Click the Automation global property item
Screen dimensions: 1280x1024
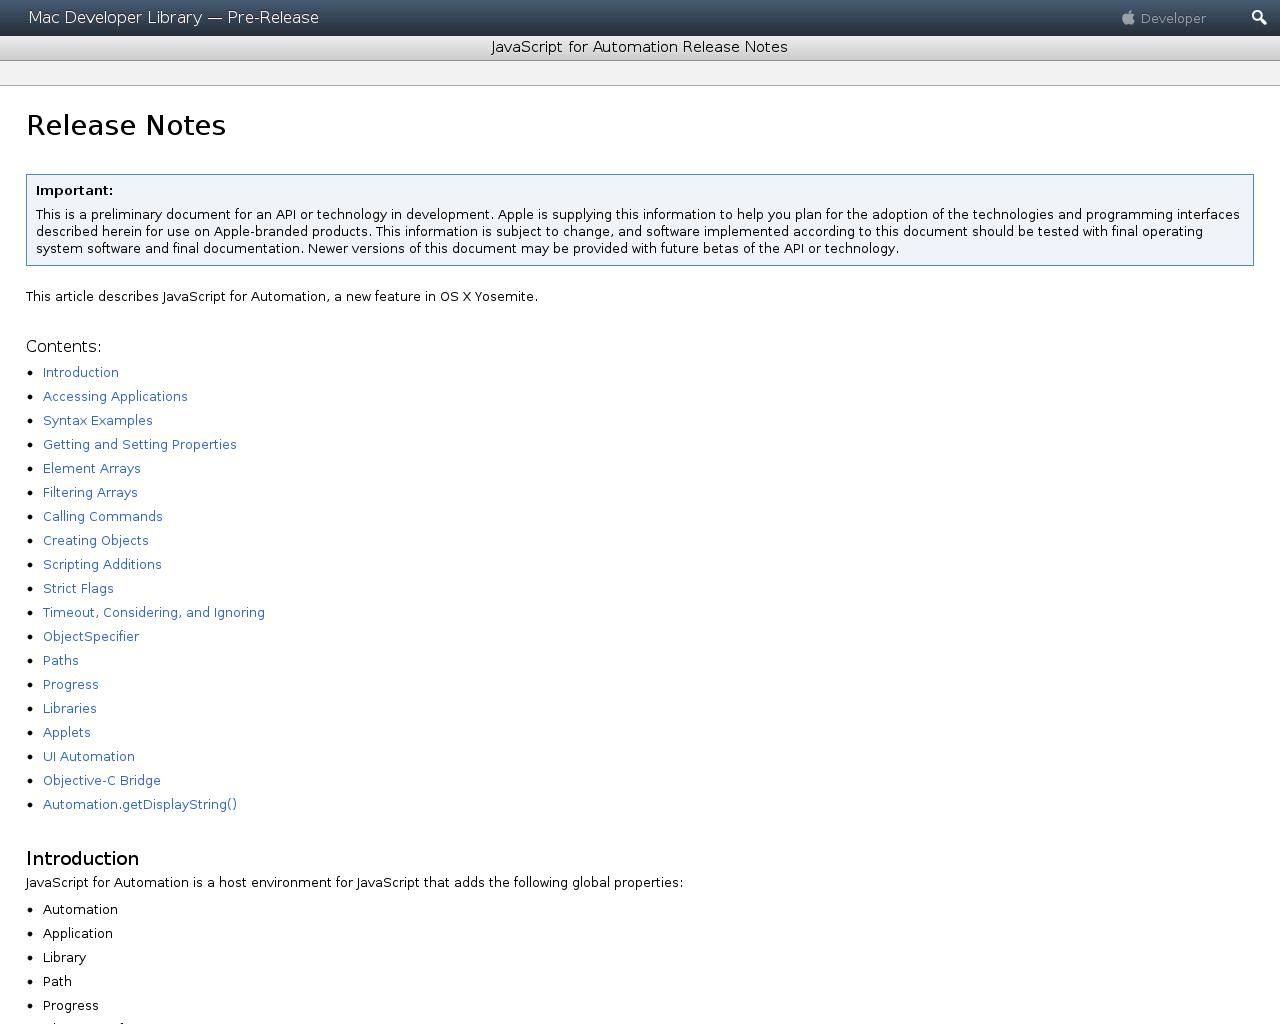(x=80, y=909)
